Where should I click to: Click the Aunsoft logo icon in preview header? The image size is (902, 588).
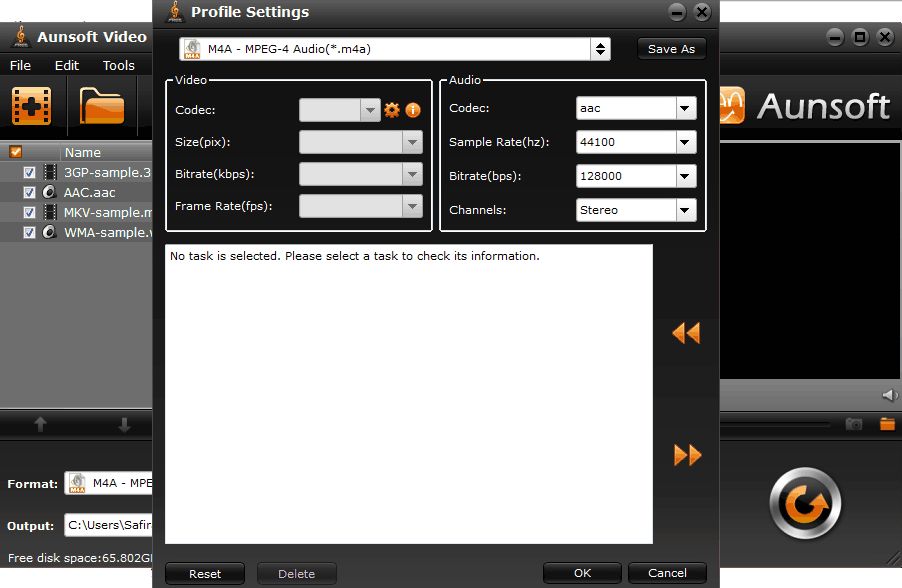click(x=732, y=105)
